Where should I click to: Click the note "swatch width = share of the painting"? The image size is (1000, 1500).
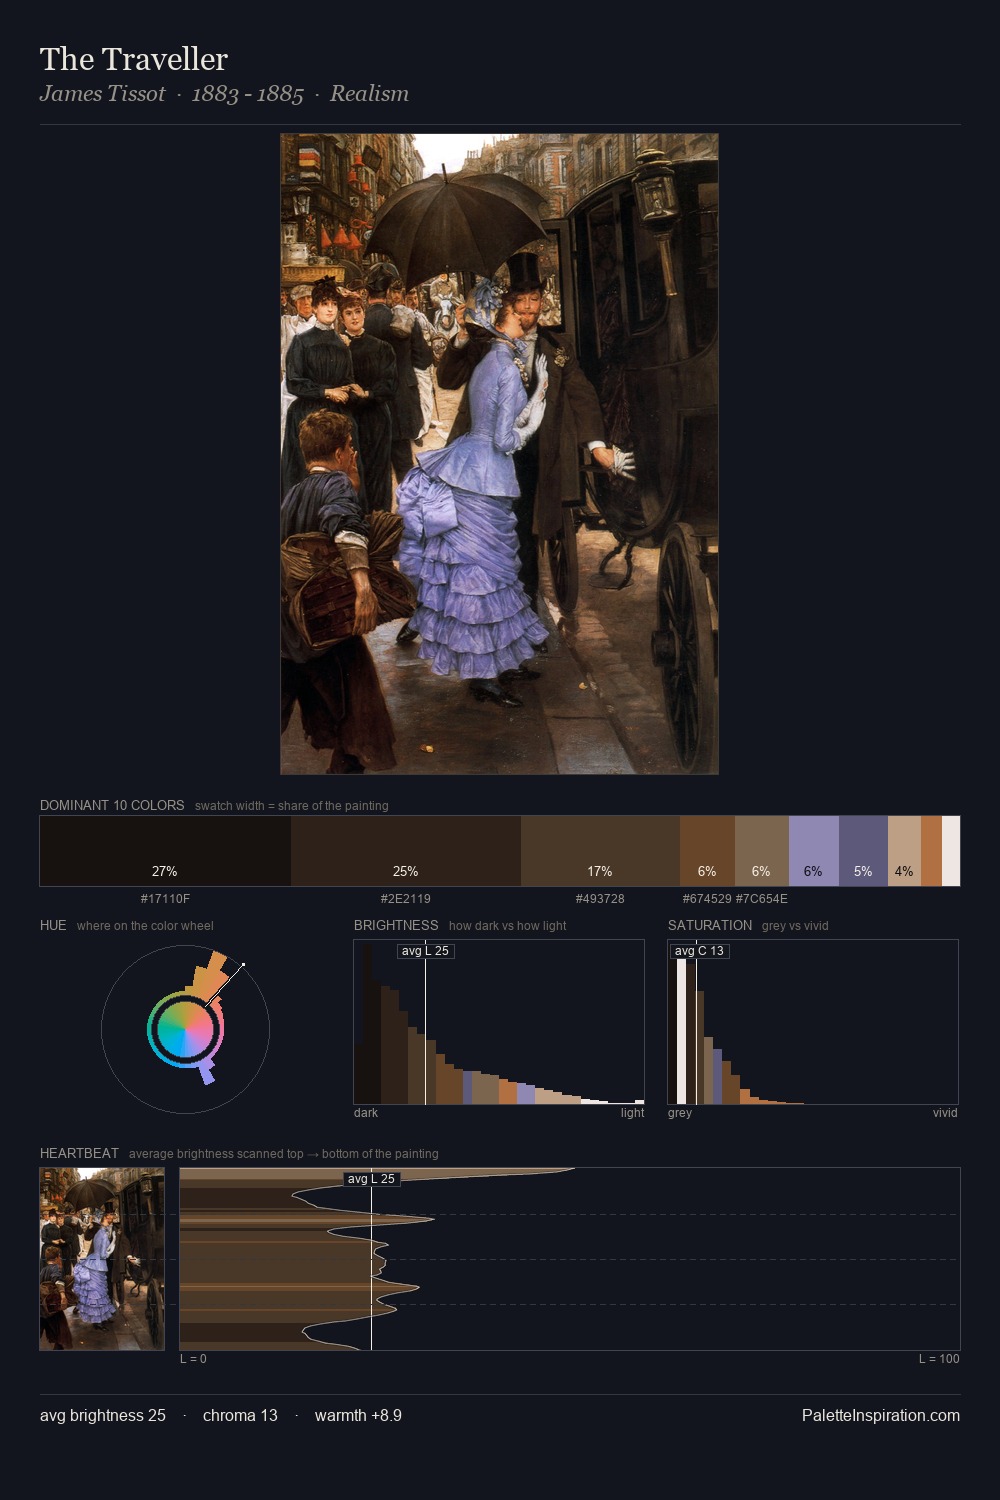pos(292,806)
